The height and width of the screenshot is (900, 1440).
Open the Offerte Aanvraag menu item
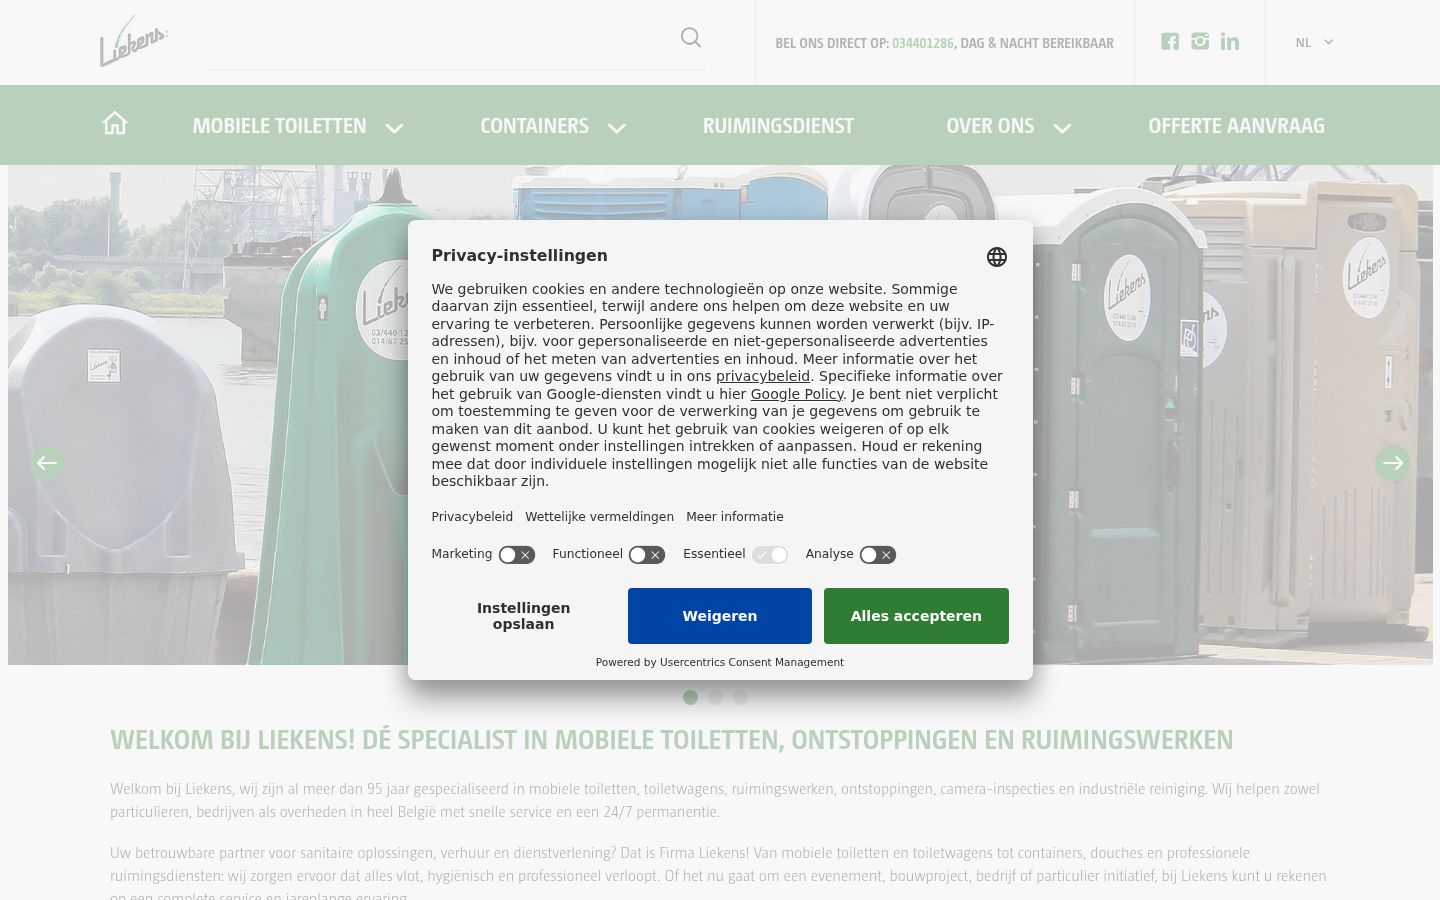tap(1236, 126)
